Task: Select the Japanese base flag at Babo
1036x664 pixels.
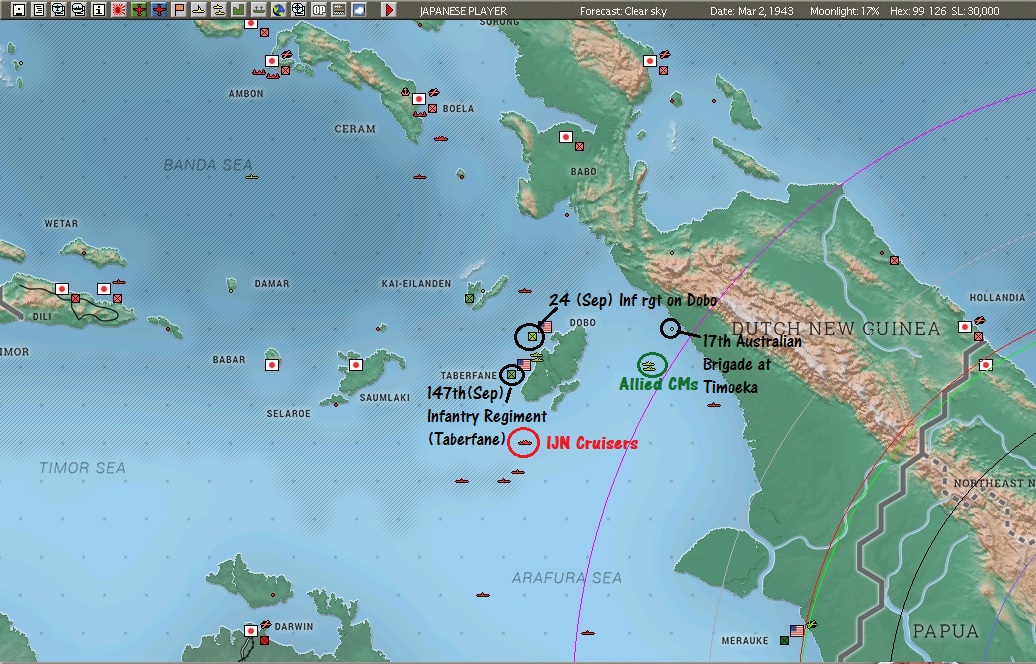Action: (566, 137)
